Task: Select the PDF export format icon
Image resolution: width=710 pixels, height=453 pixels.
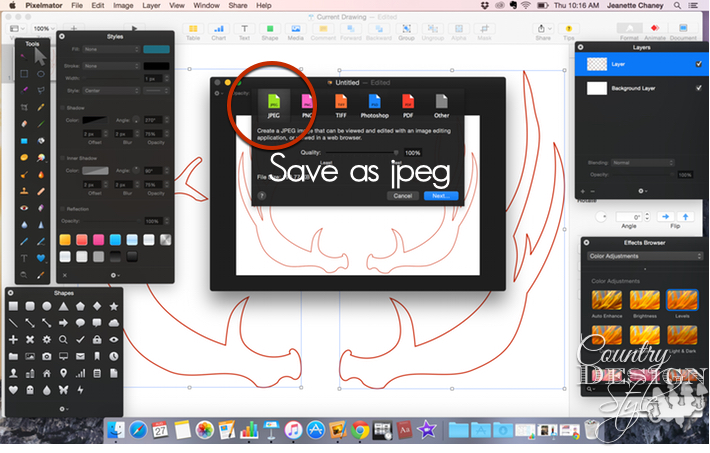Action: click(x=408, y=103)
